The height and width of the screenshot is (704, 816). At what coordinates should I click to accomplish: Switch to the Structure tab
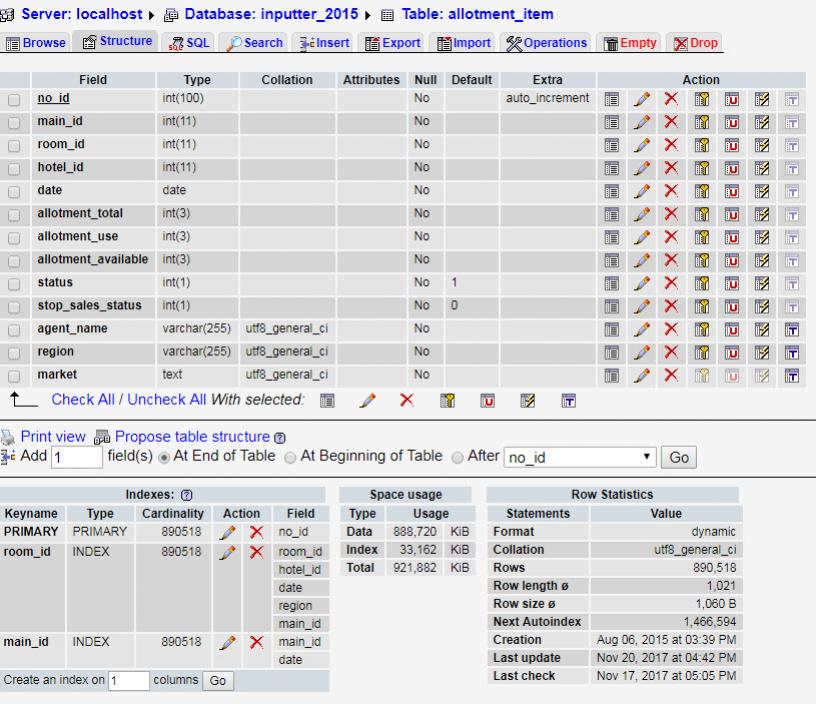pyautogui.click(x=117, y=41)
